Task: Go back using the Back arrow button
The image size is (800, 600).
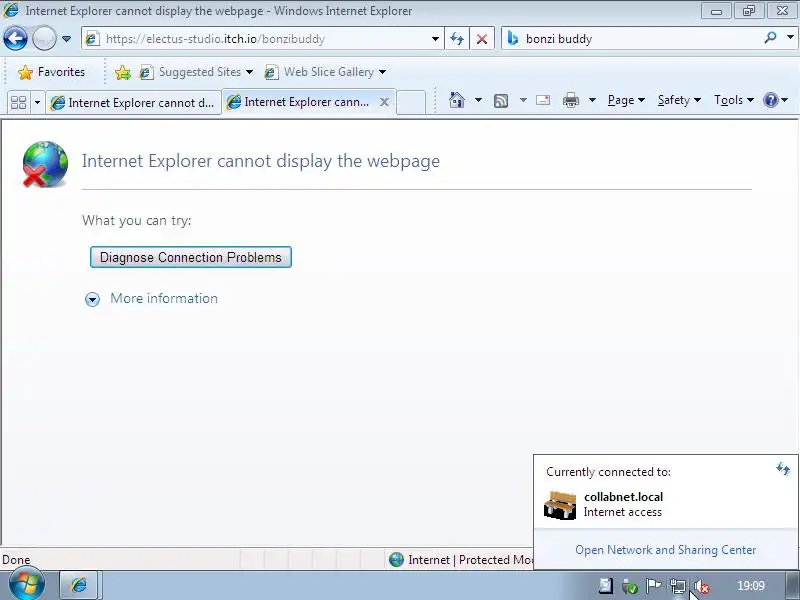Action: [x=15, y=38]
